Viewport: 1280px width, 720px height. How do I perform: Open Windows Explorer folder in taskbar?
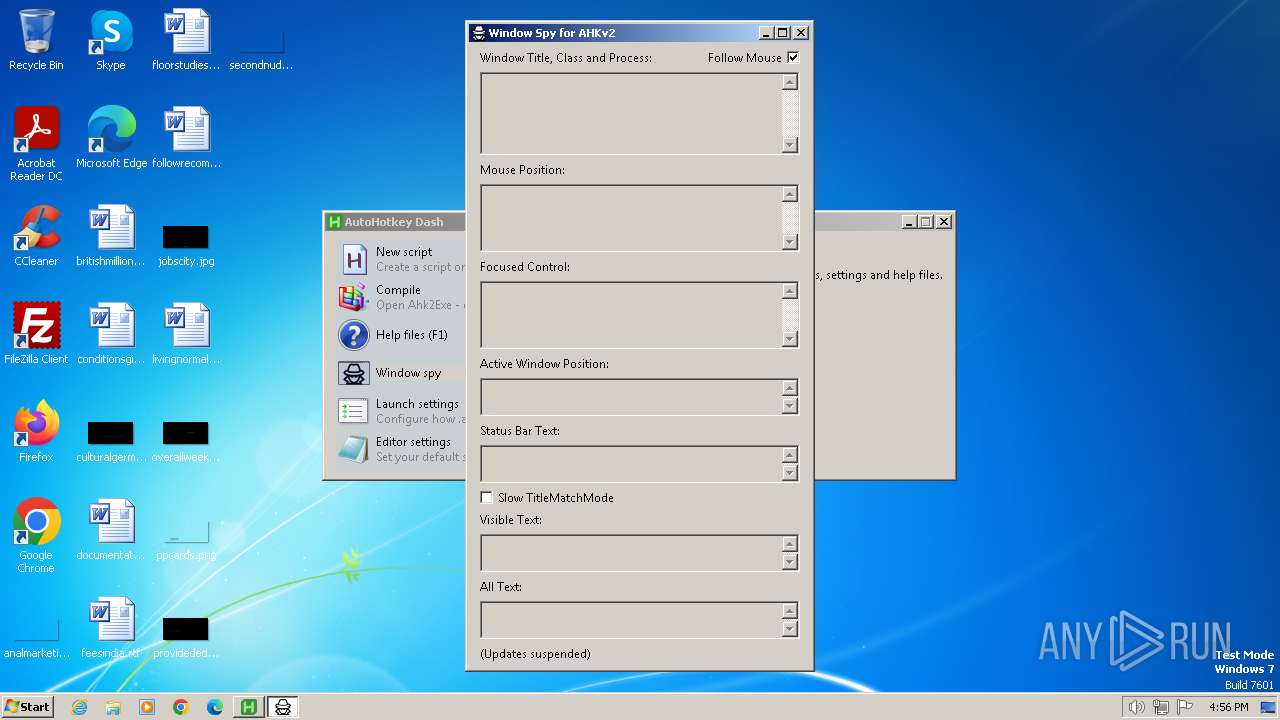(113, 707)
